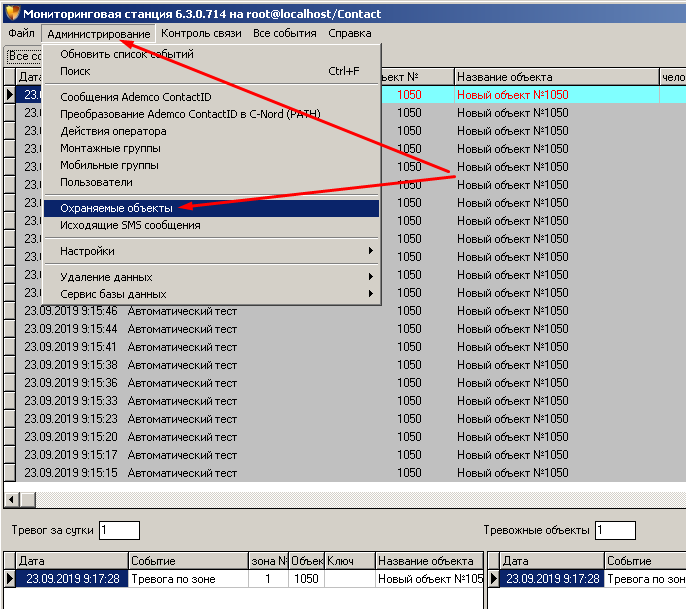
Task: Choose Поиск Ctrl+F menu entry
Action: click(x=211, y=71)
